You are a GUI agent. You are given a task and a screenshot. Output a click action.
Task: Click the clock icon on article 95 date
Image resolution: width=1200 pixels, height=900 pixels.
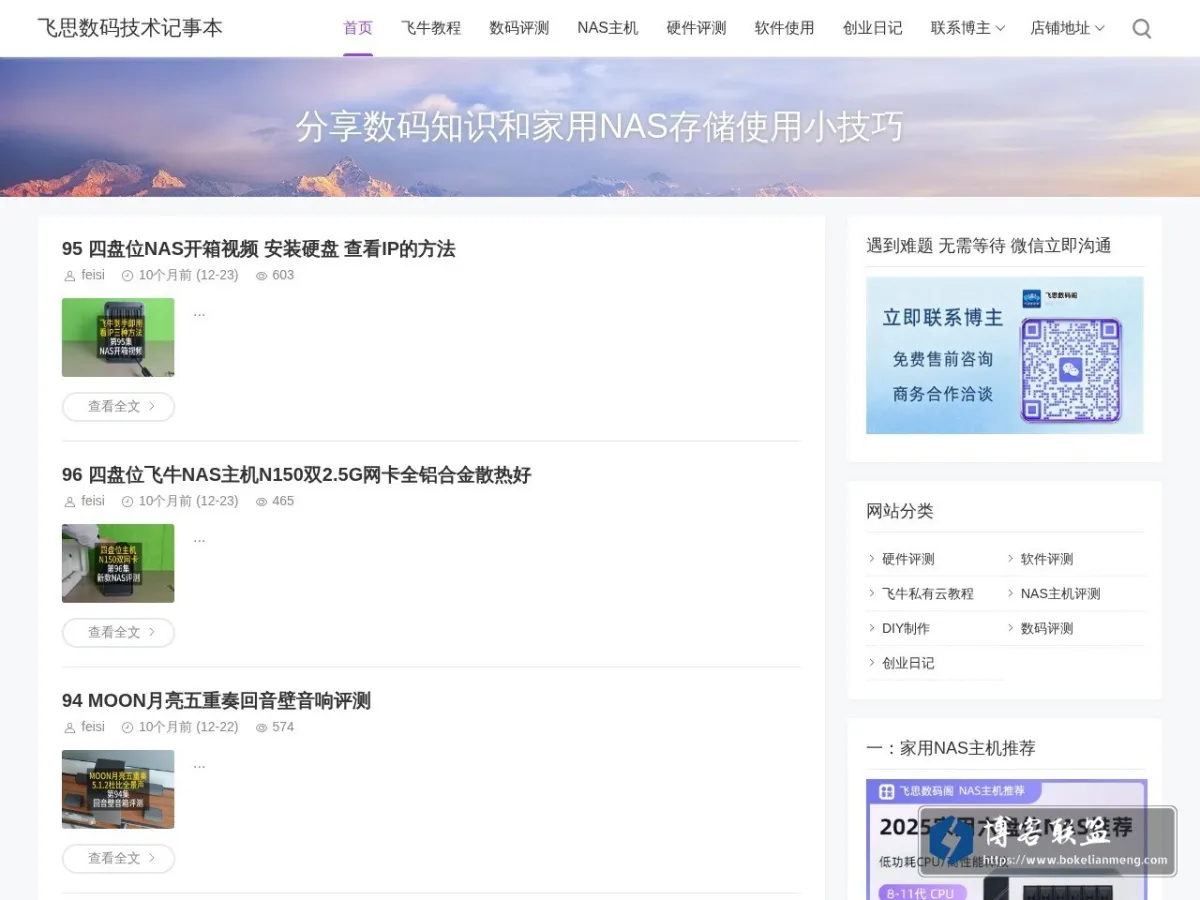(x=127, y=276)
